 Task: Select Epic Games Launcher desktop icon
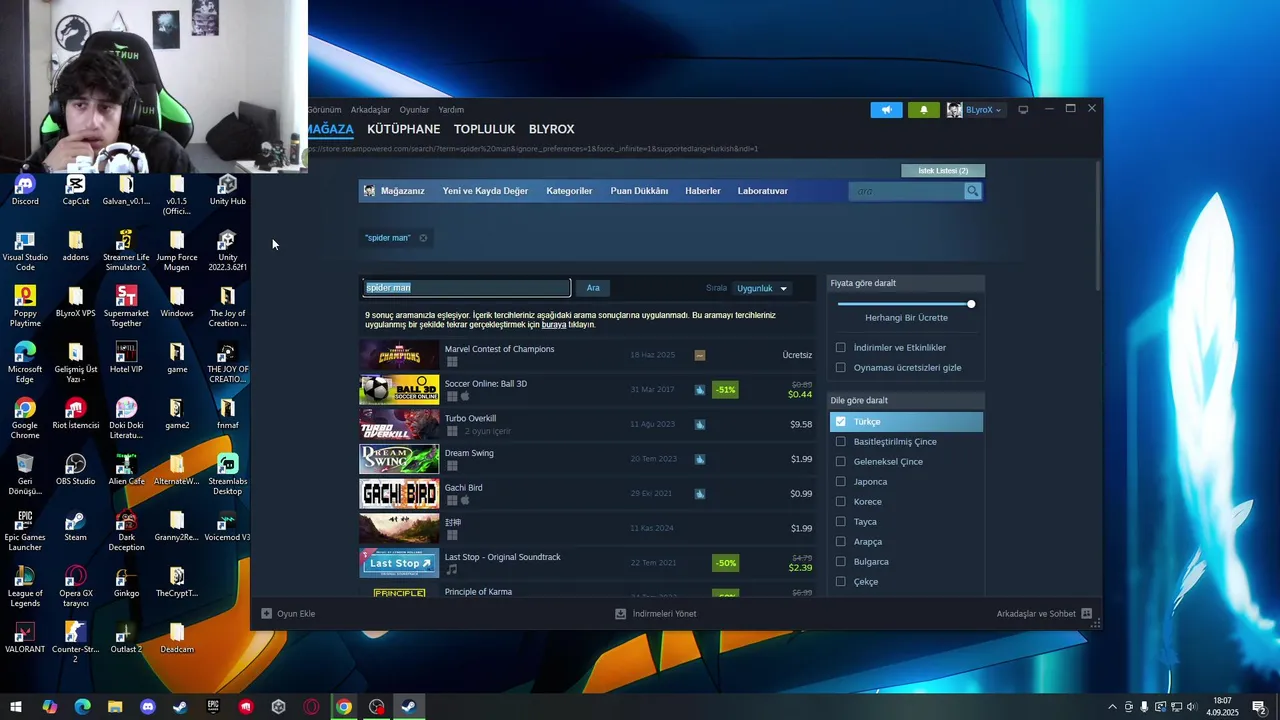tap(25, 531)
